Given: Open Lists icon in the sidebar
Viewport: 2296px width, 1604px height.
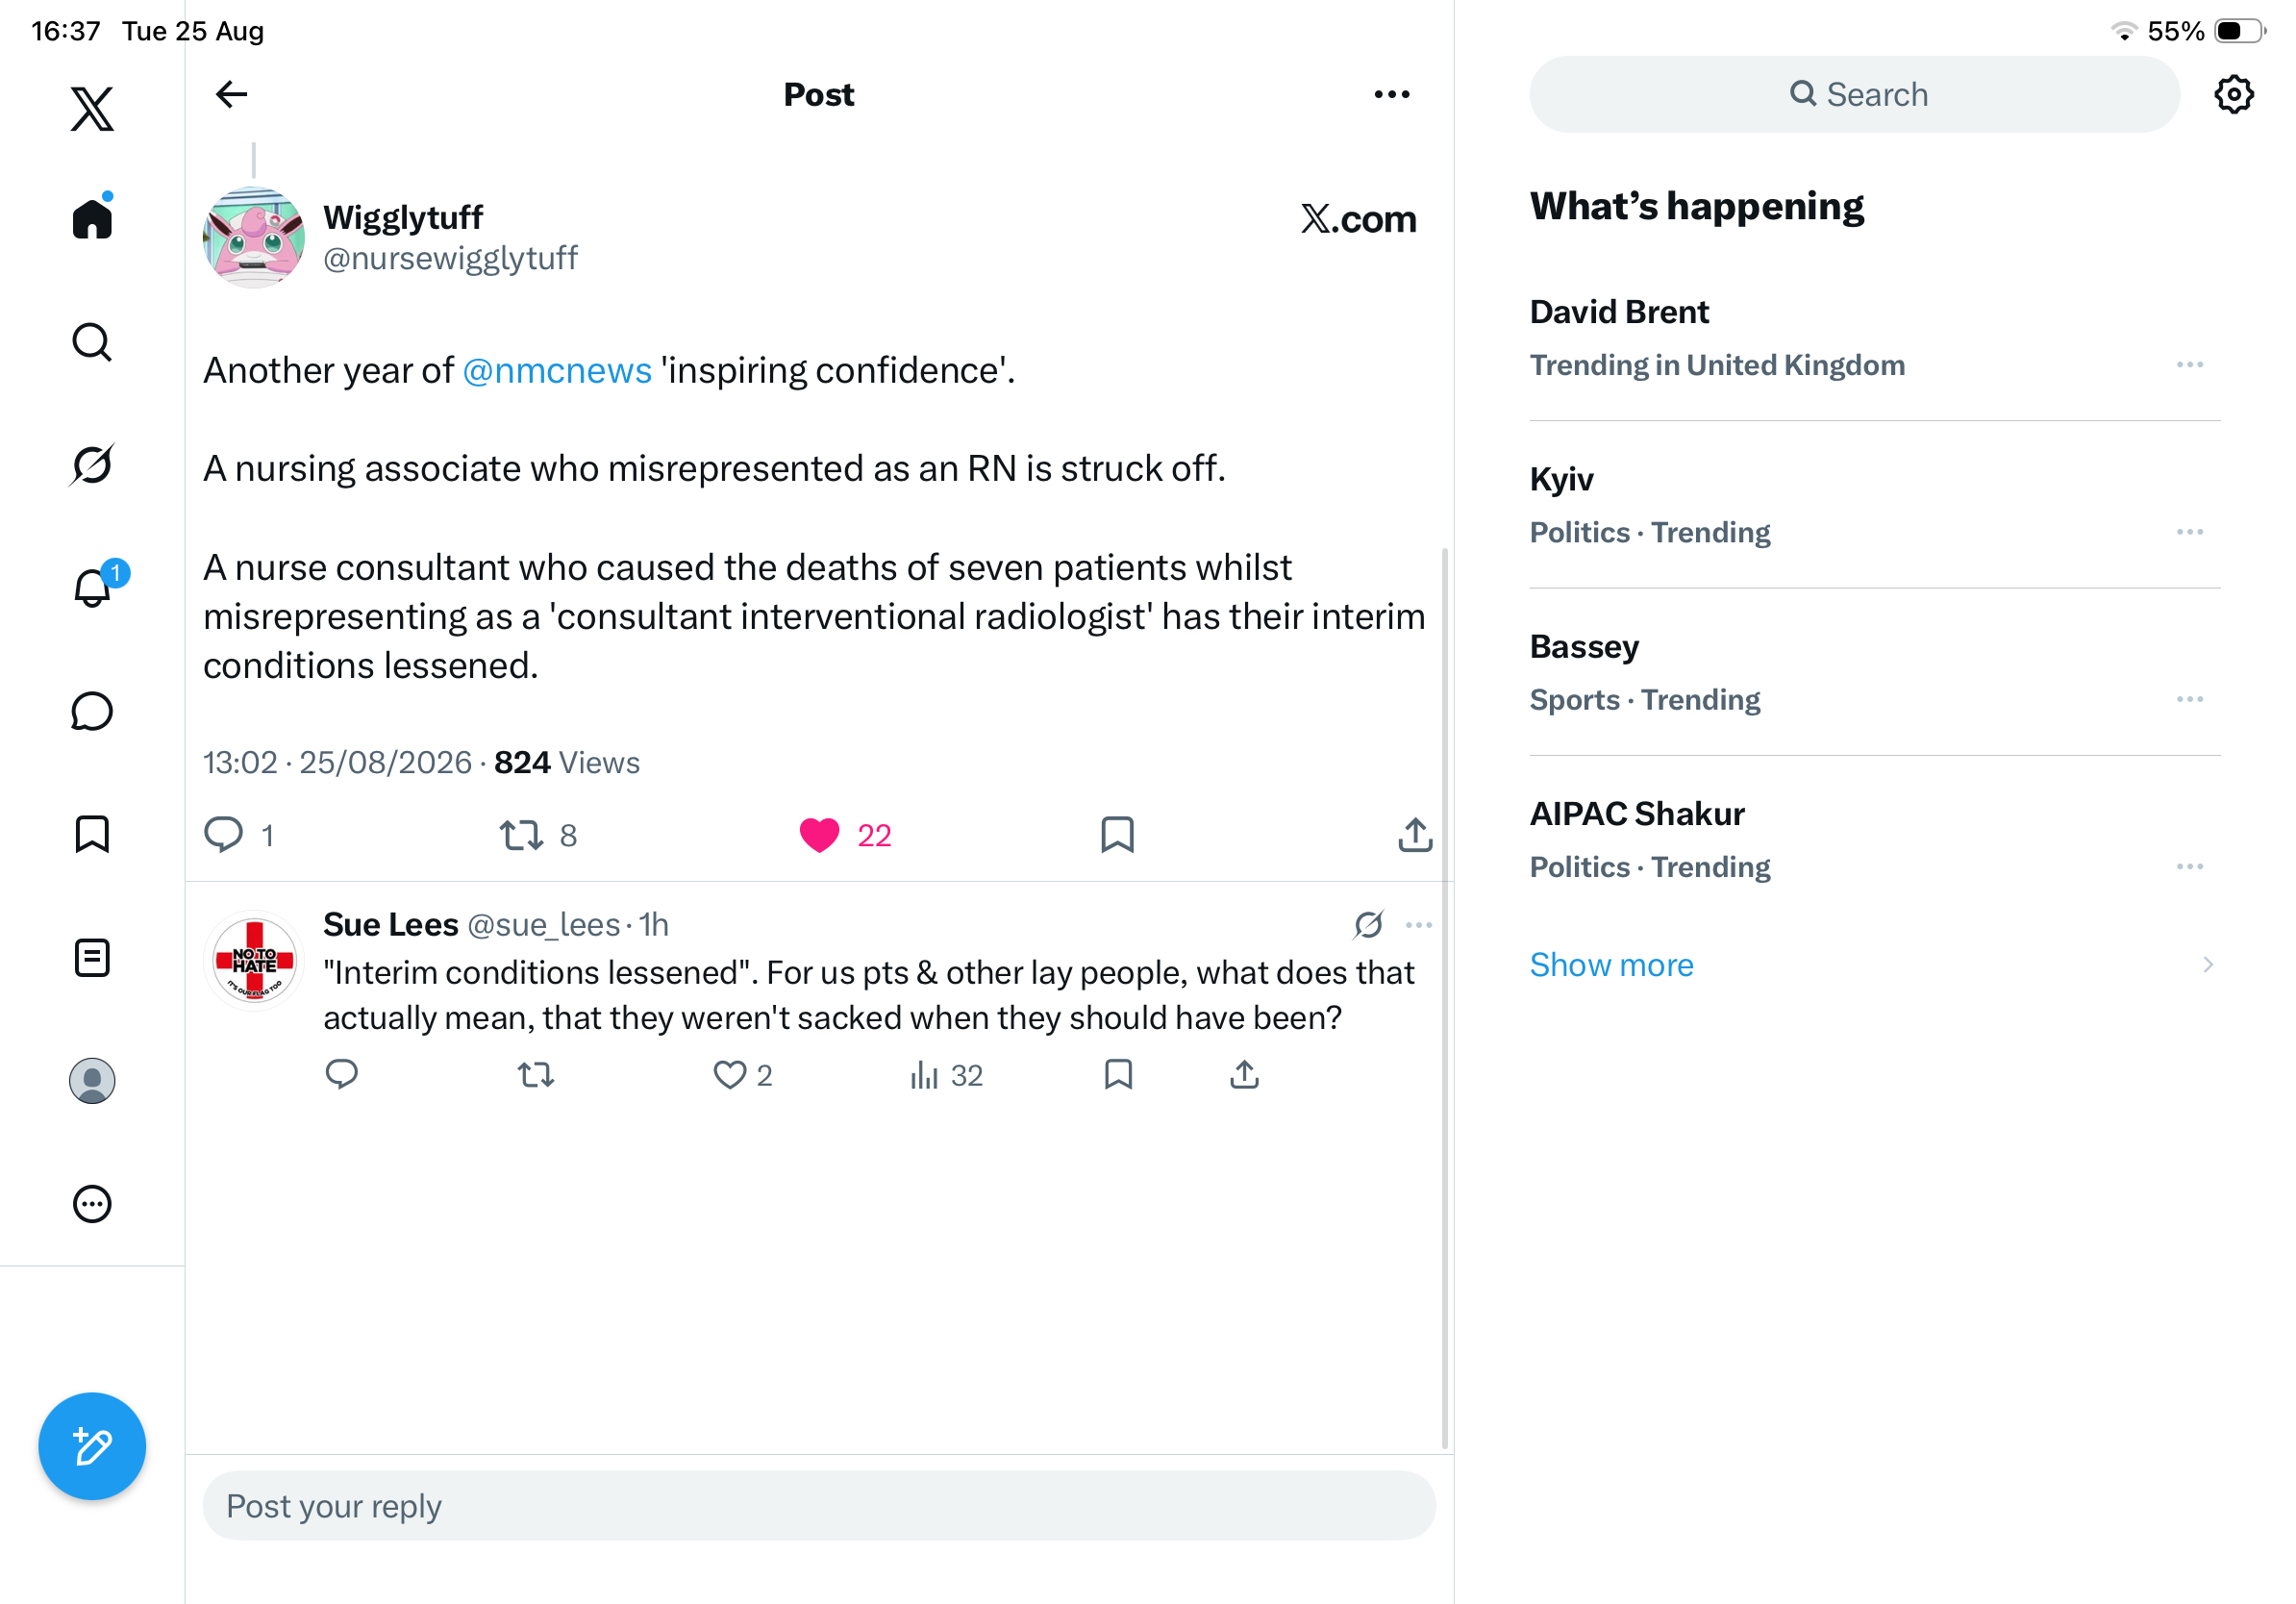Looking at the screenshot, I should coord(92,958).
